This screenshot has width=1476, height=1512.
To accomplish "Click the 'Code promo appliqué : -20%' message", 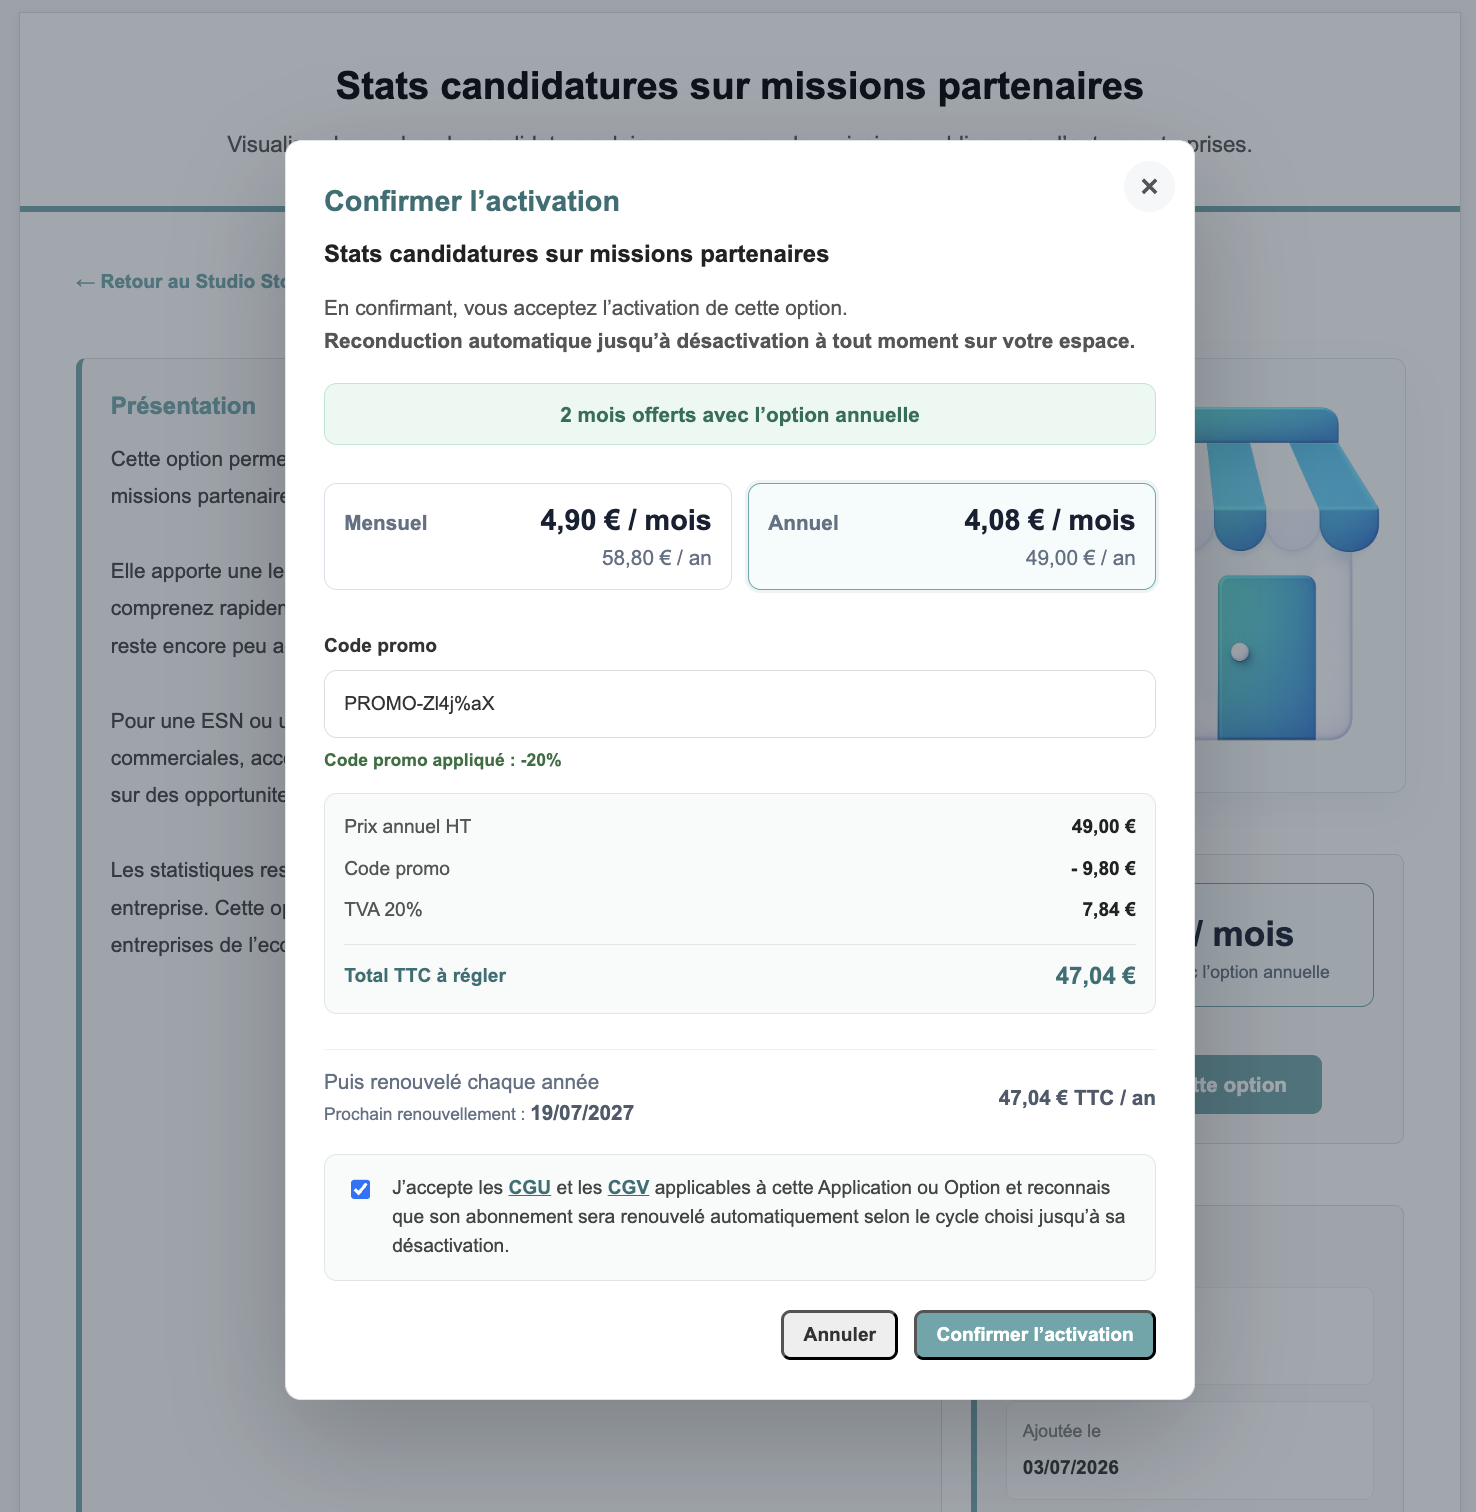I will point(443,760).
